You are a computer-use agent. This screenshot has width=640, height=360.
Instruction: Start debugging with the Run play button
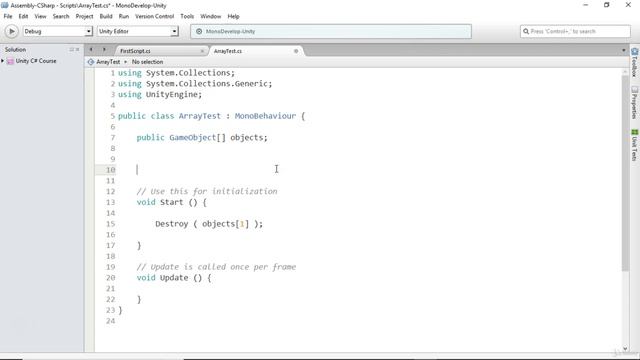(11, 31)
